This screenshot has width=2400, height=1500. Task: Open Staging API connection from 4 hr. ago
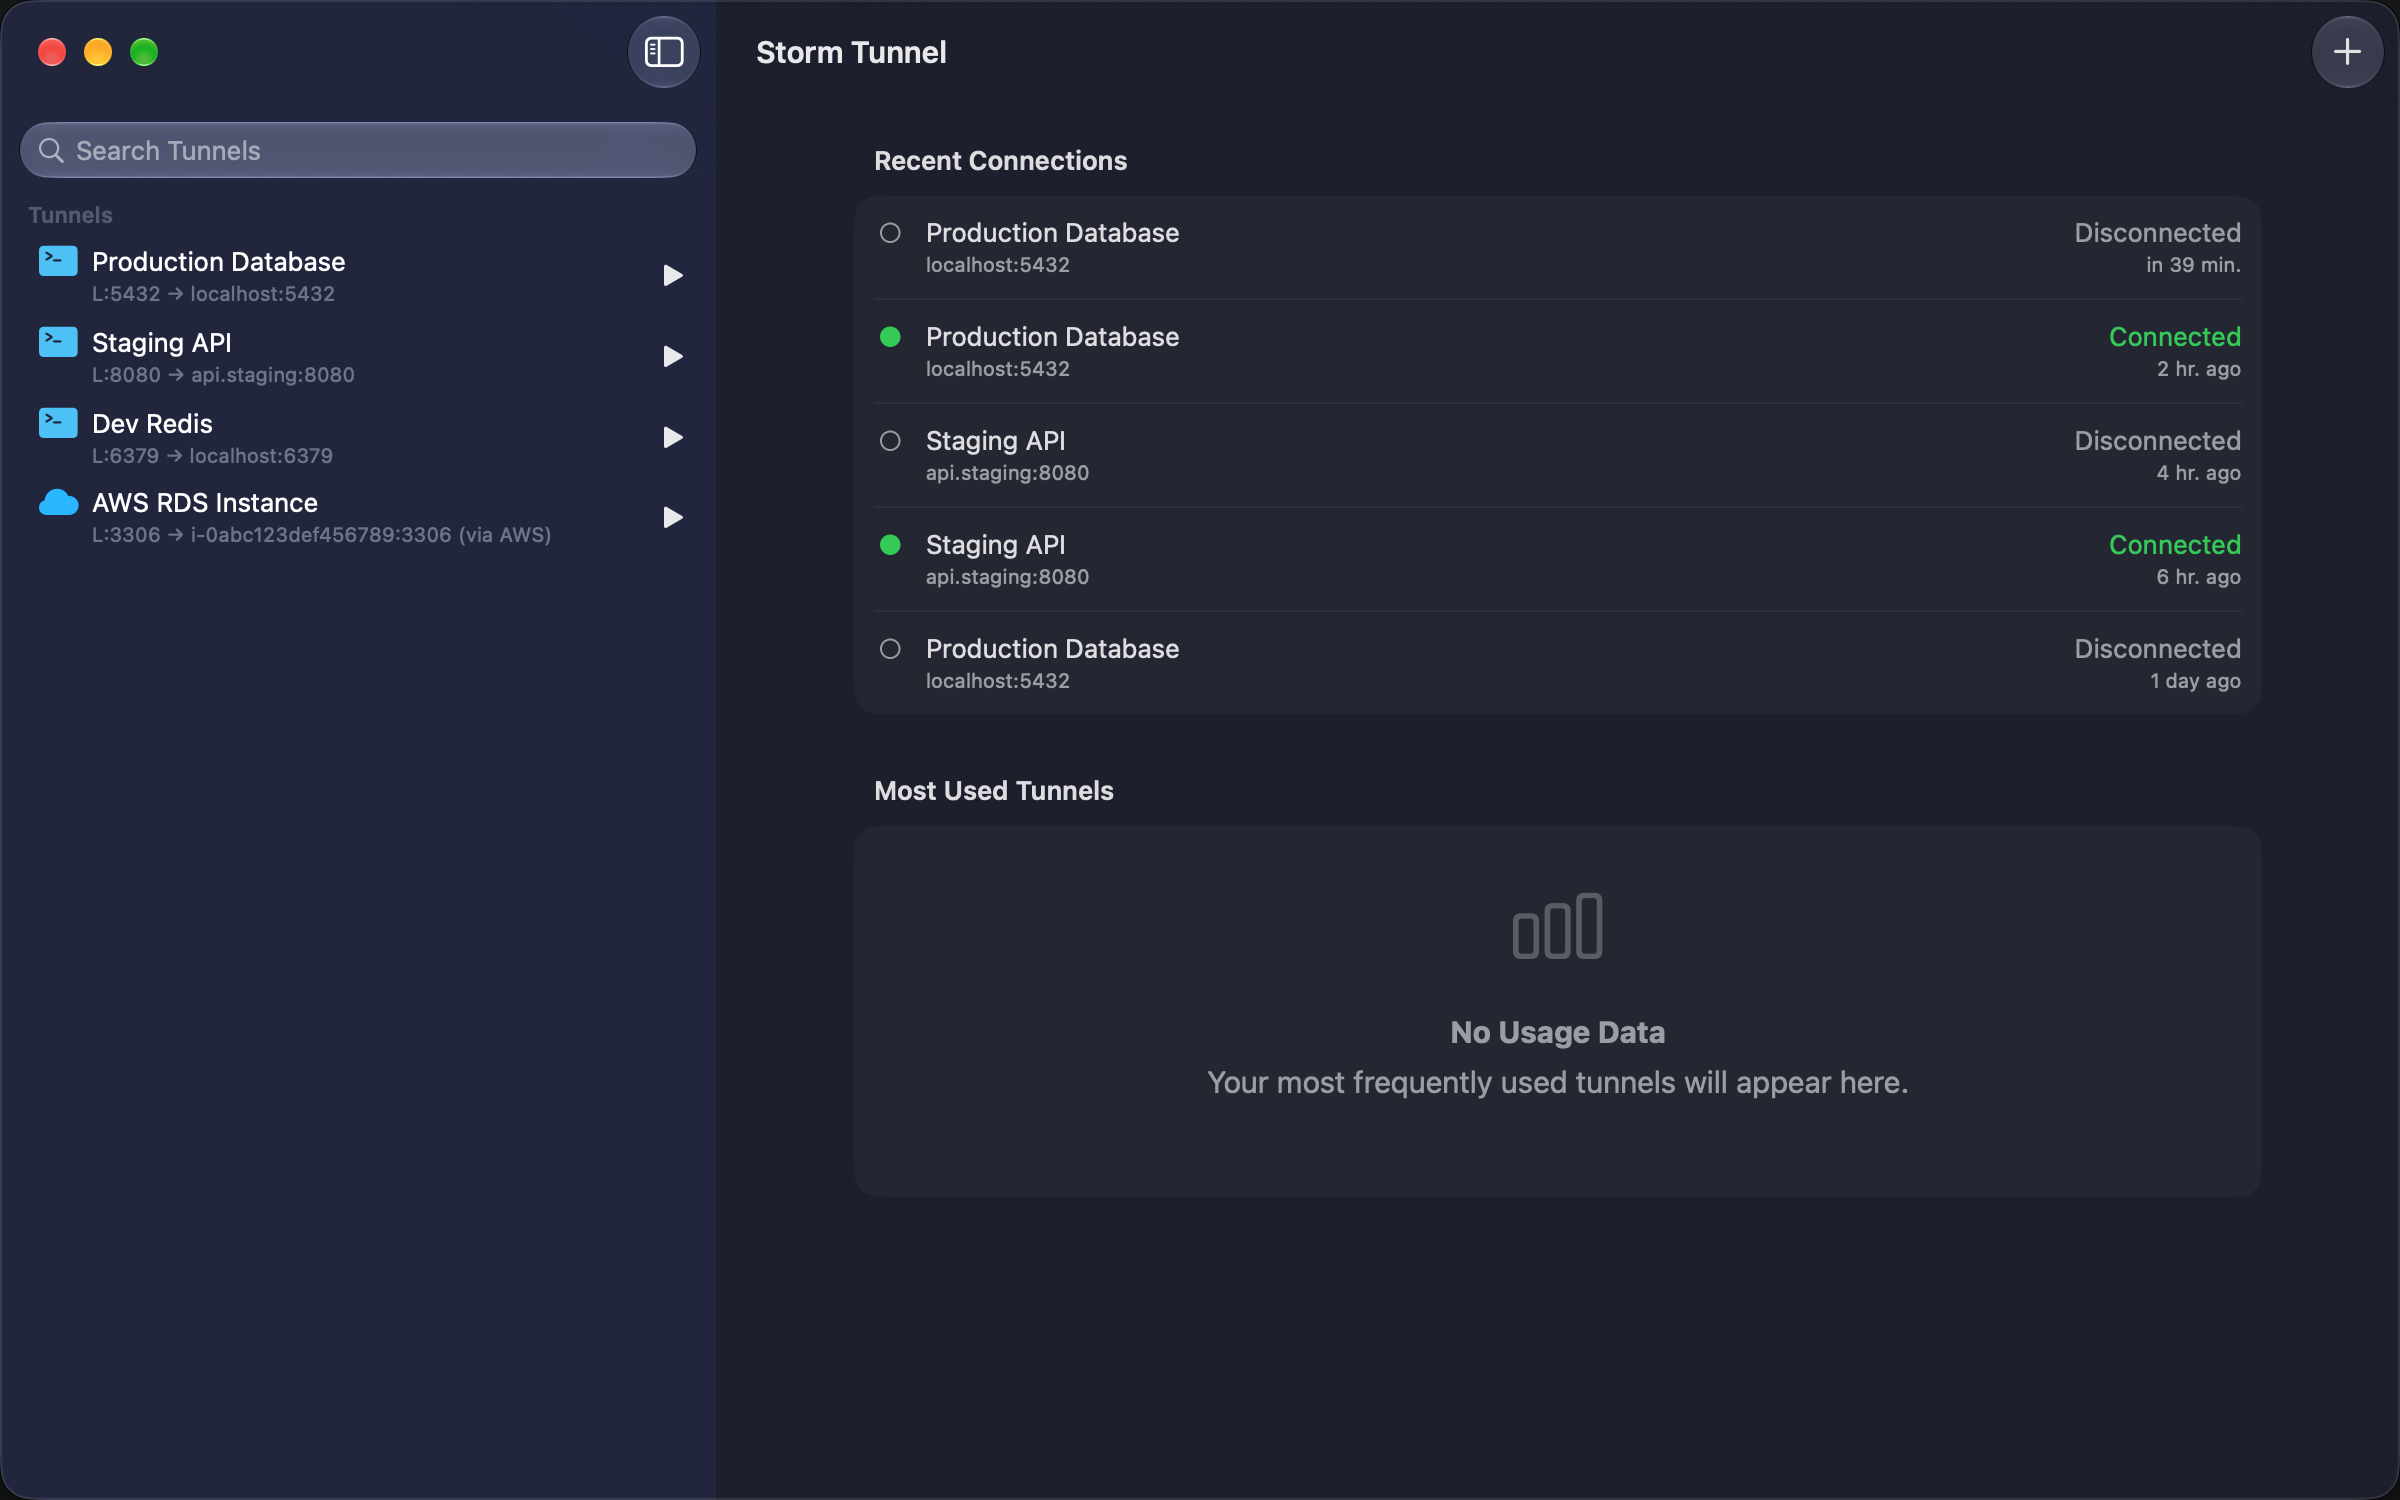tap(1557, 456)
